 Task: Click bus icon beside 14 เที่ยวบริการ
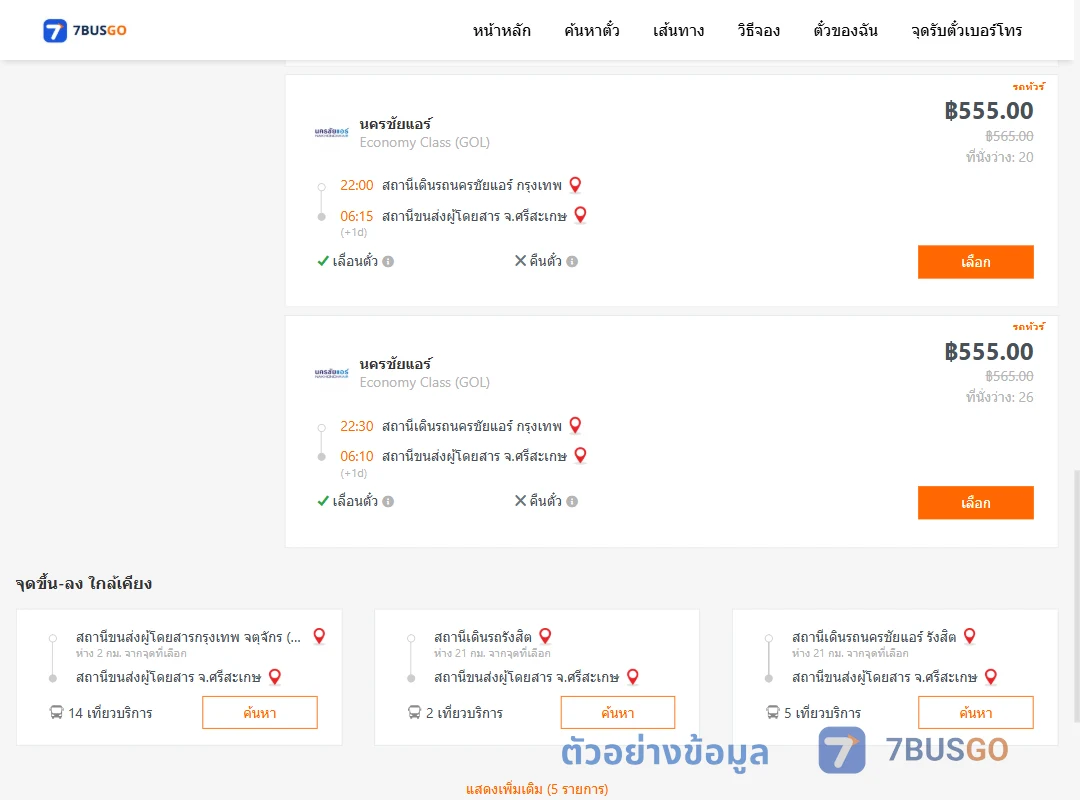56,712
